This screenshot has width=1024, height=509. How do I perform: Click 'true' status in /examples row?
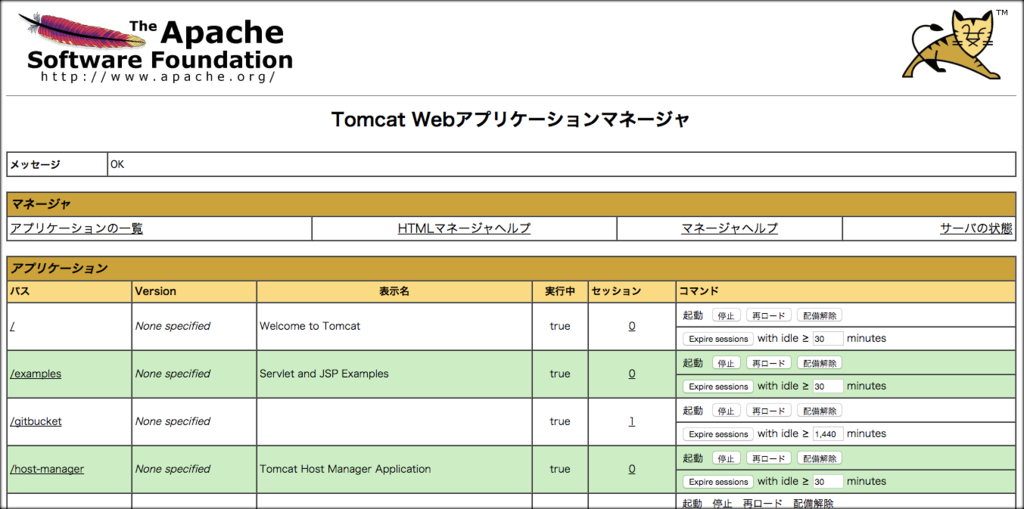560,374
